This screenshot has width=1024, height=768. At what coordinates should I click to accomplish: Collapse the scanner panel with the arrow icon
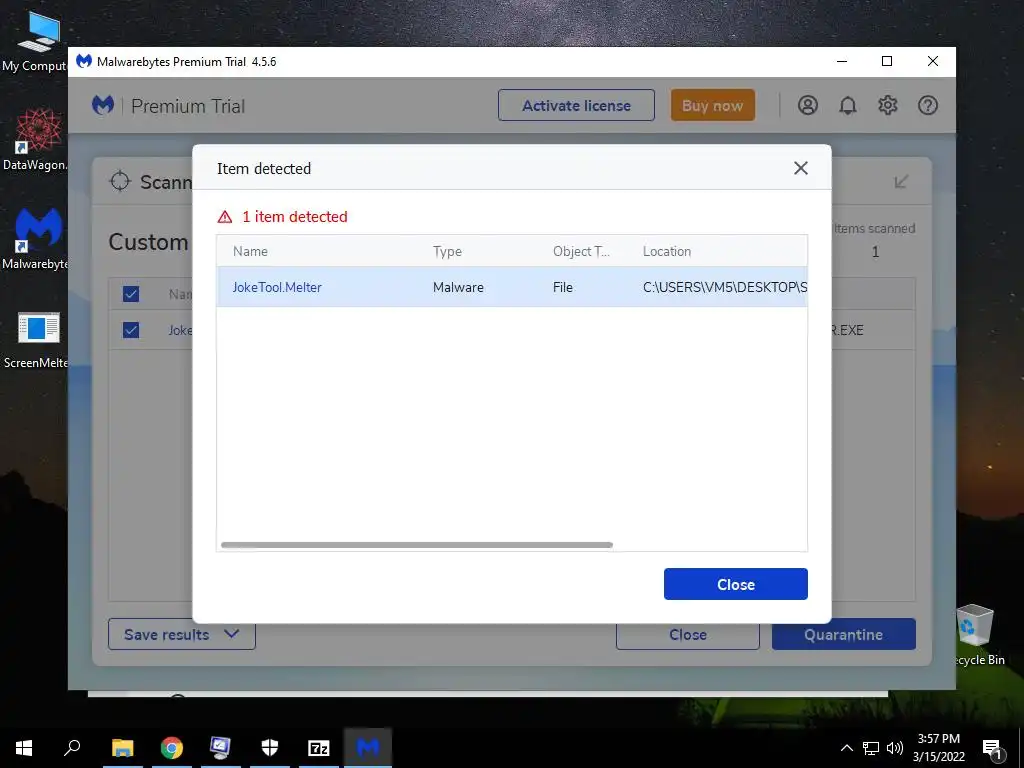pos(901,181)
